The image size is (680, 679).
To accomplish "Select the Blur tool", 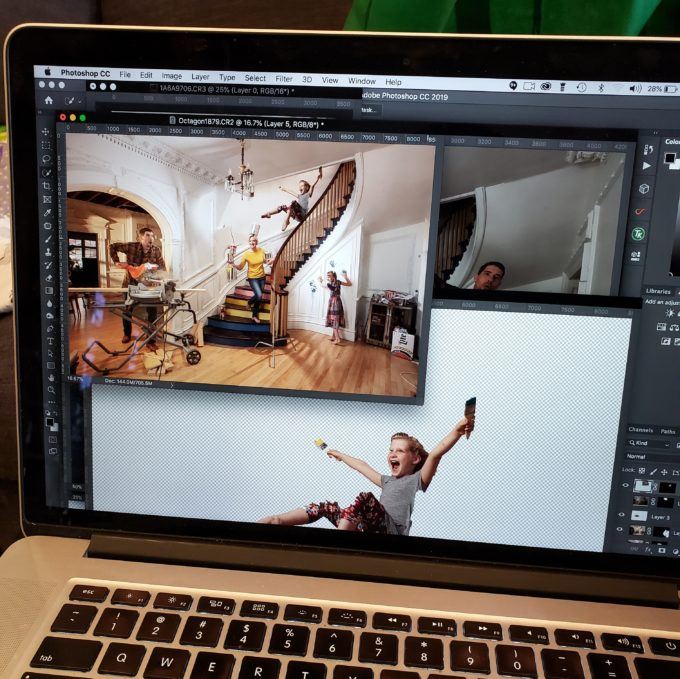I will pyautogui.click(x=49, y=303).
